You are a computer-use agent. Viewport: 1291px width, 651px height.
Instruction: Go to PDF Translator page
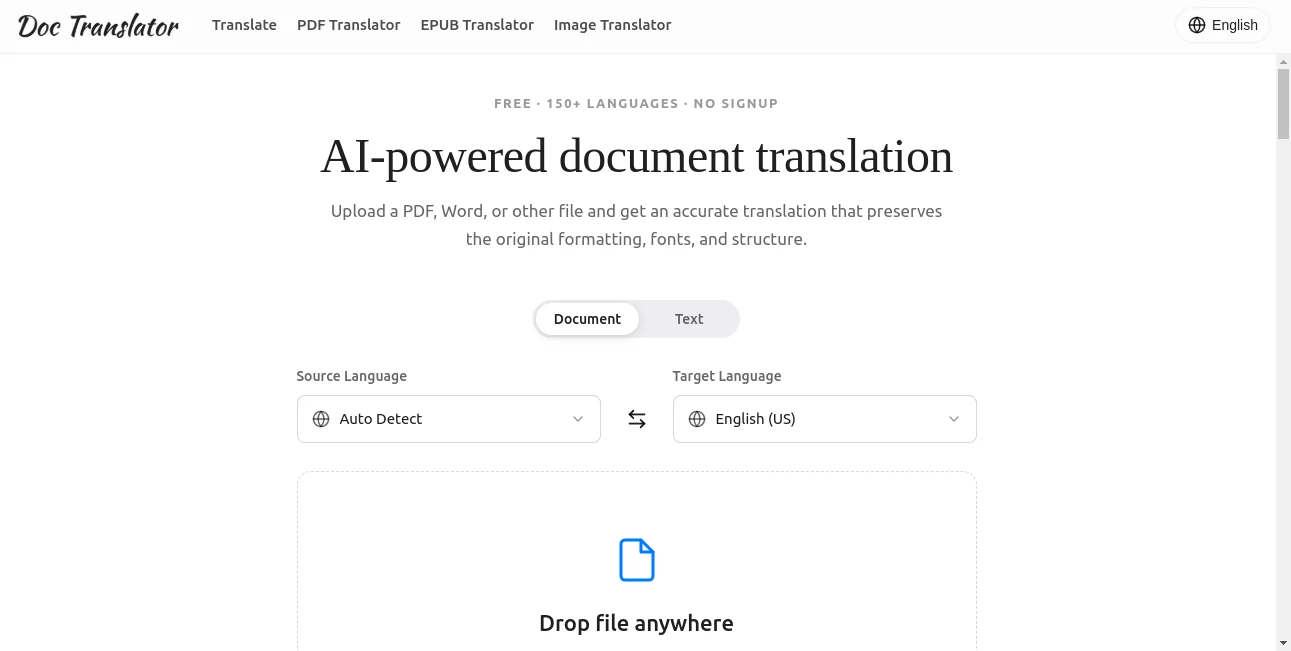[x=349, y=25]
